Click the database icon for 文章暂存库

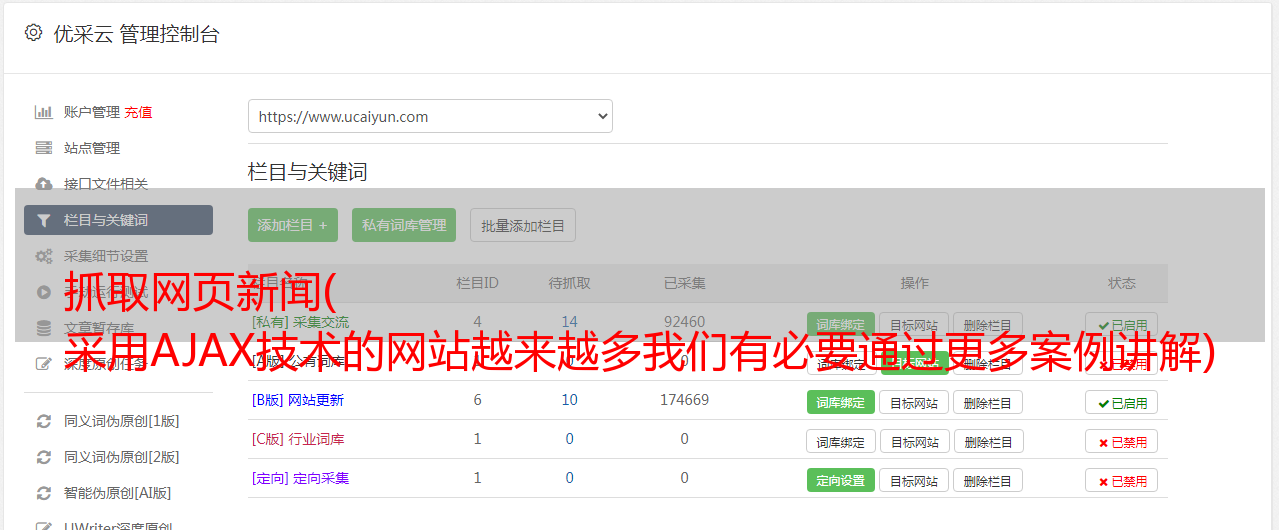pyautogui.click(x=44, y=328)
